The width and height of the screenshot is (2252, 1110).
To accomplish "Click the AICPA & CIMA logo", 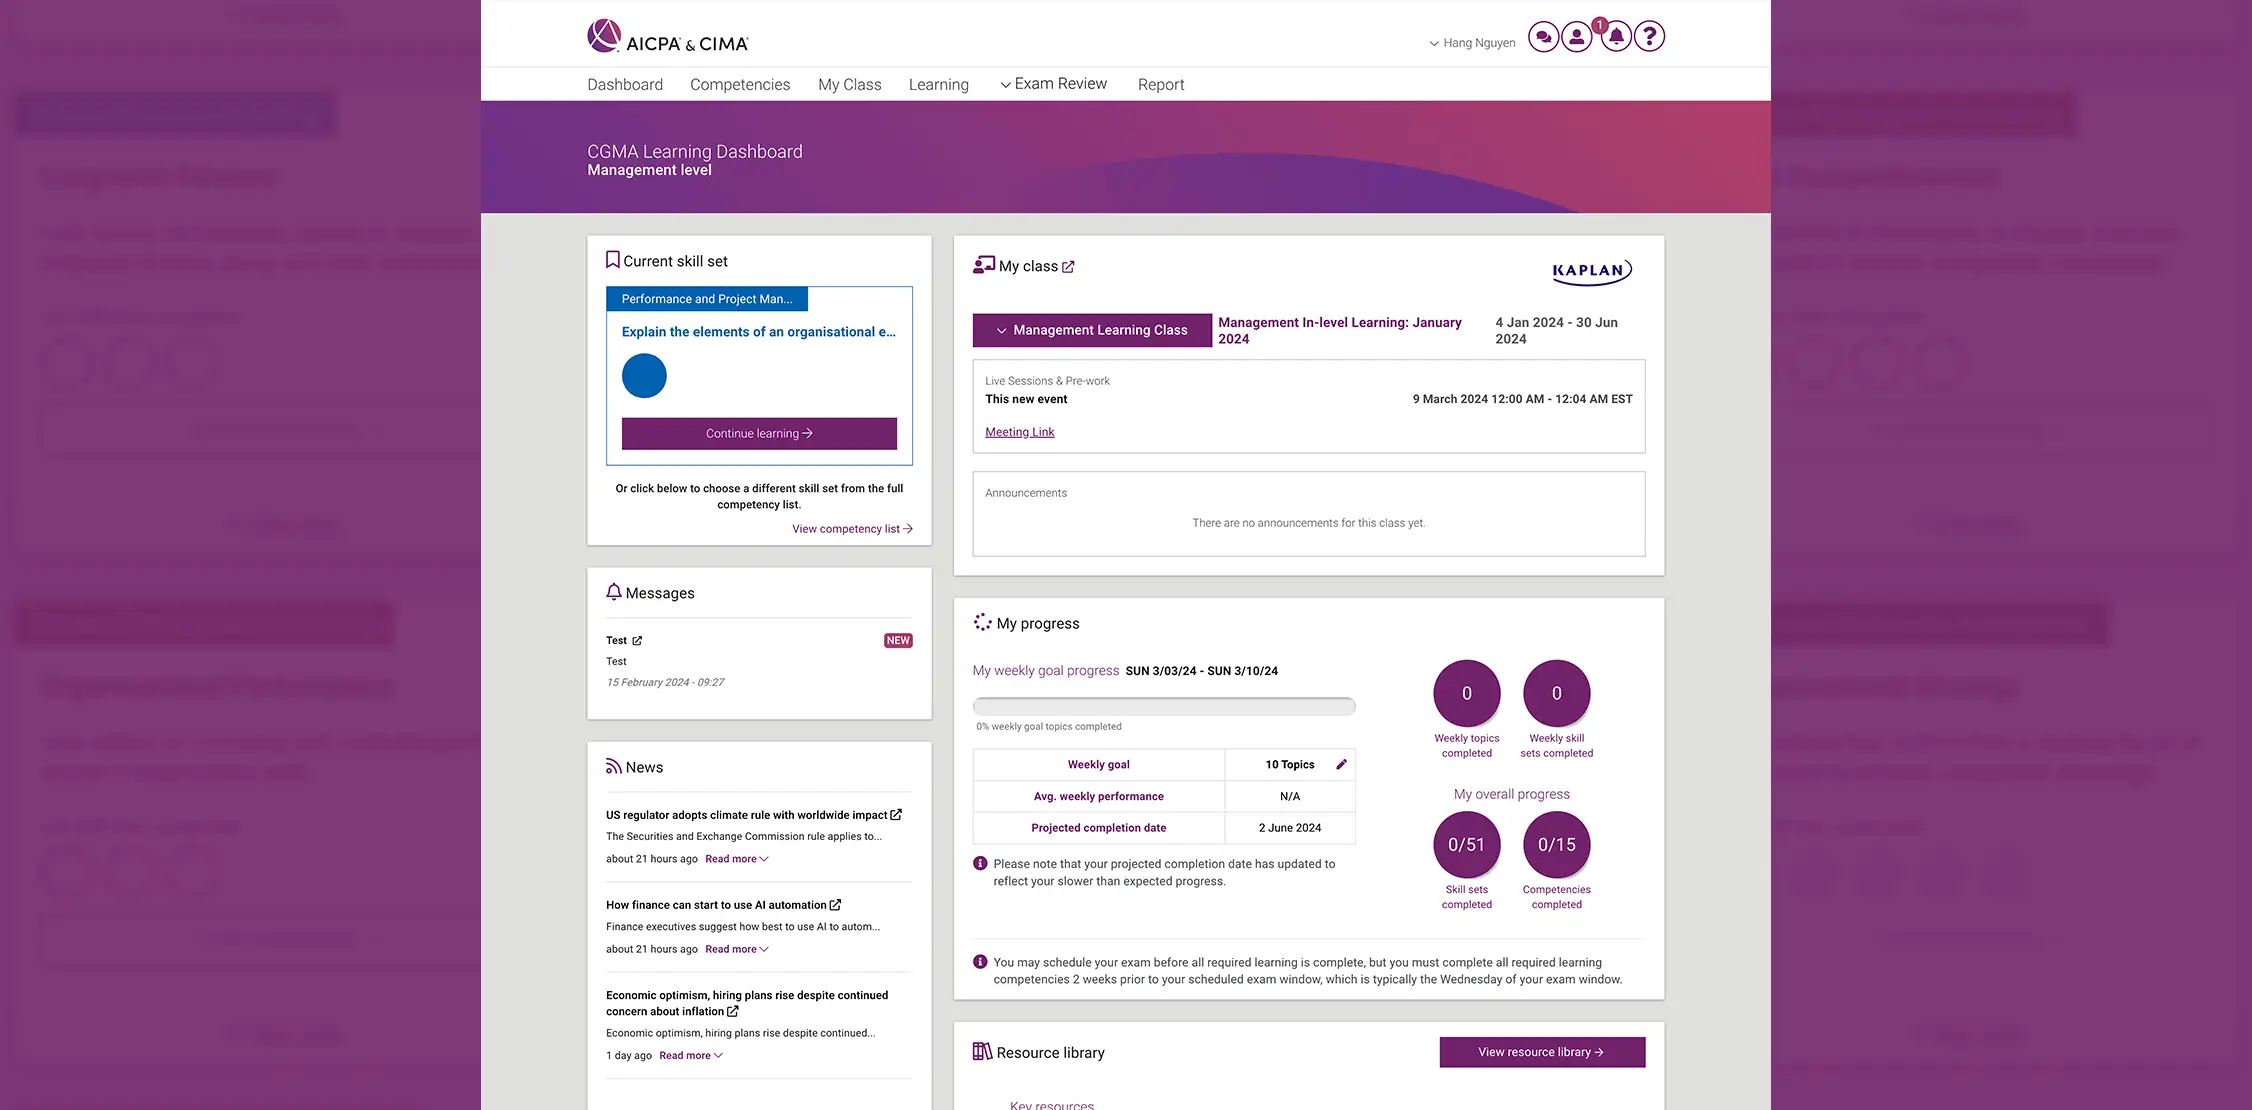I will click(x=668, y=37).
